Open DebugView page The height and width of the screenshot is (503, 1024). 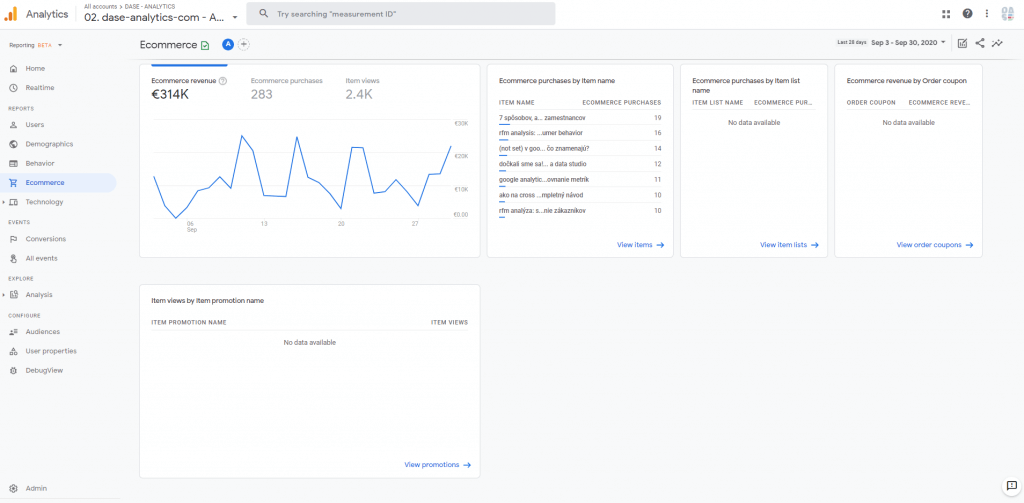pyautogui.click(x=44, y=370)
